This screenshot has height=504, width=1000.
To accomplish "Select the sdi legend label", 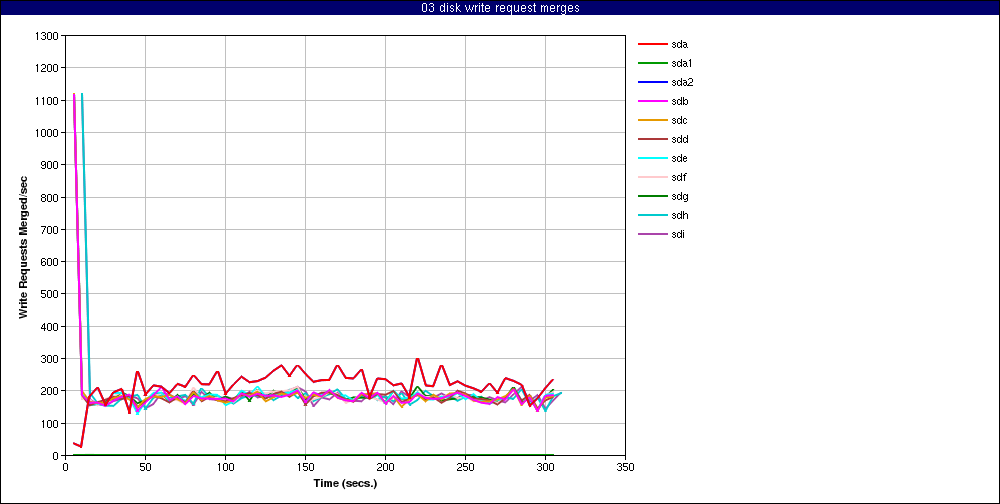I will click(679, 234).
